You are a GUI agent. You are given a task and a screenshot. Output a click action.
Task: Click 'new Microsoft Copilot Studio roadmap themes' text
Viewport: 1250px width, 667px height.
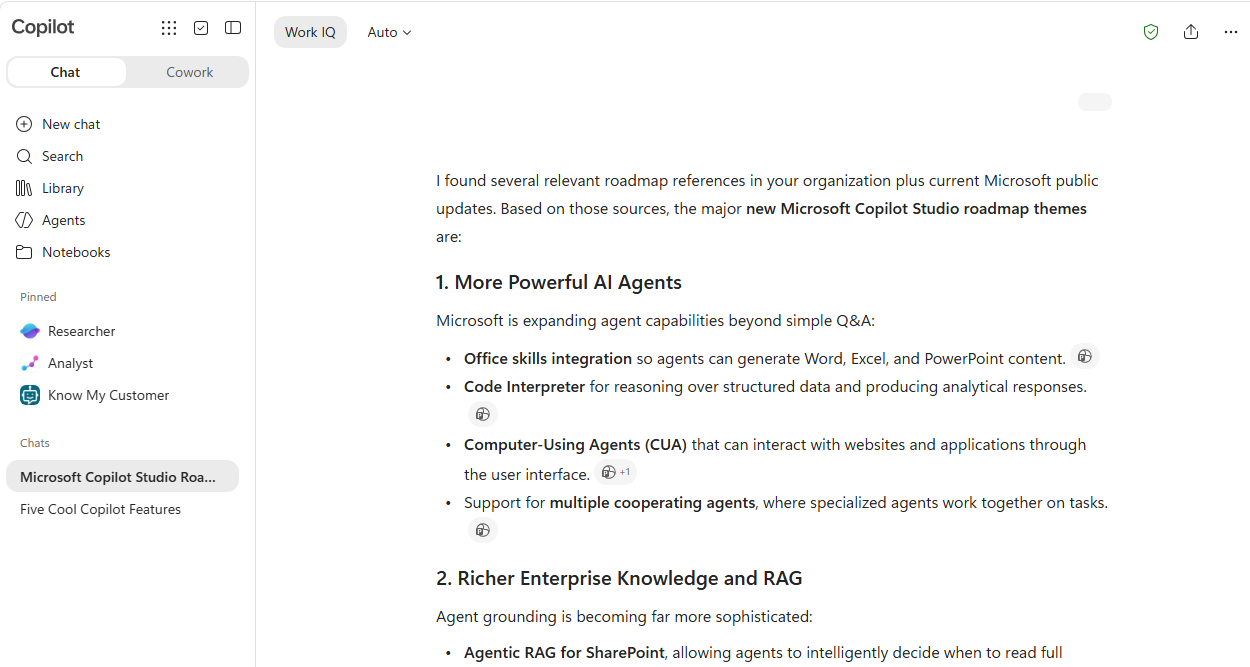pos(916,209)
